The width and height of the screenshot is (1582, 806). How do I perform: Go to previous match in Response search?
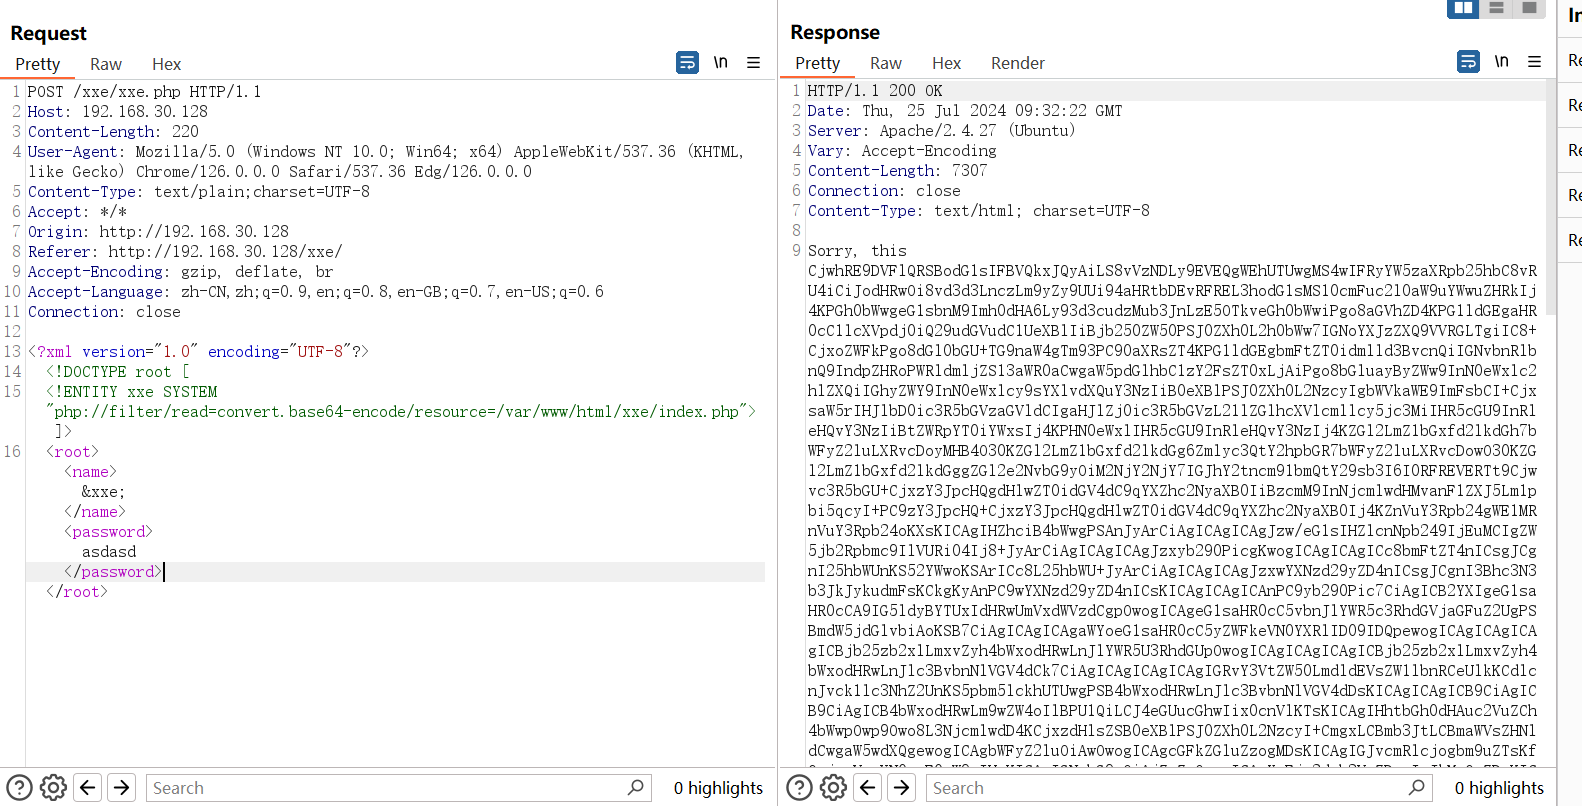[868, 788]
